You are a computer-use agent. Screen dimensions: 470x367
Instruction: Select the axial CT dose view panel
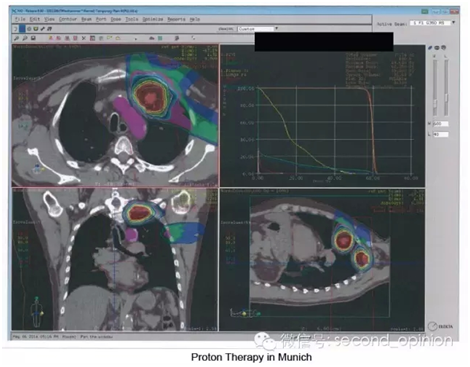pyautogui.click(x=115, y=115)
